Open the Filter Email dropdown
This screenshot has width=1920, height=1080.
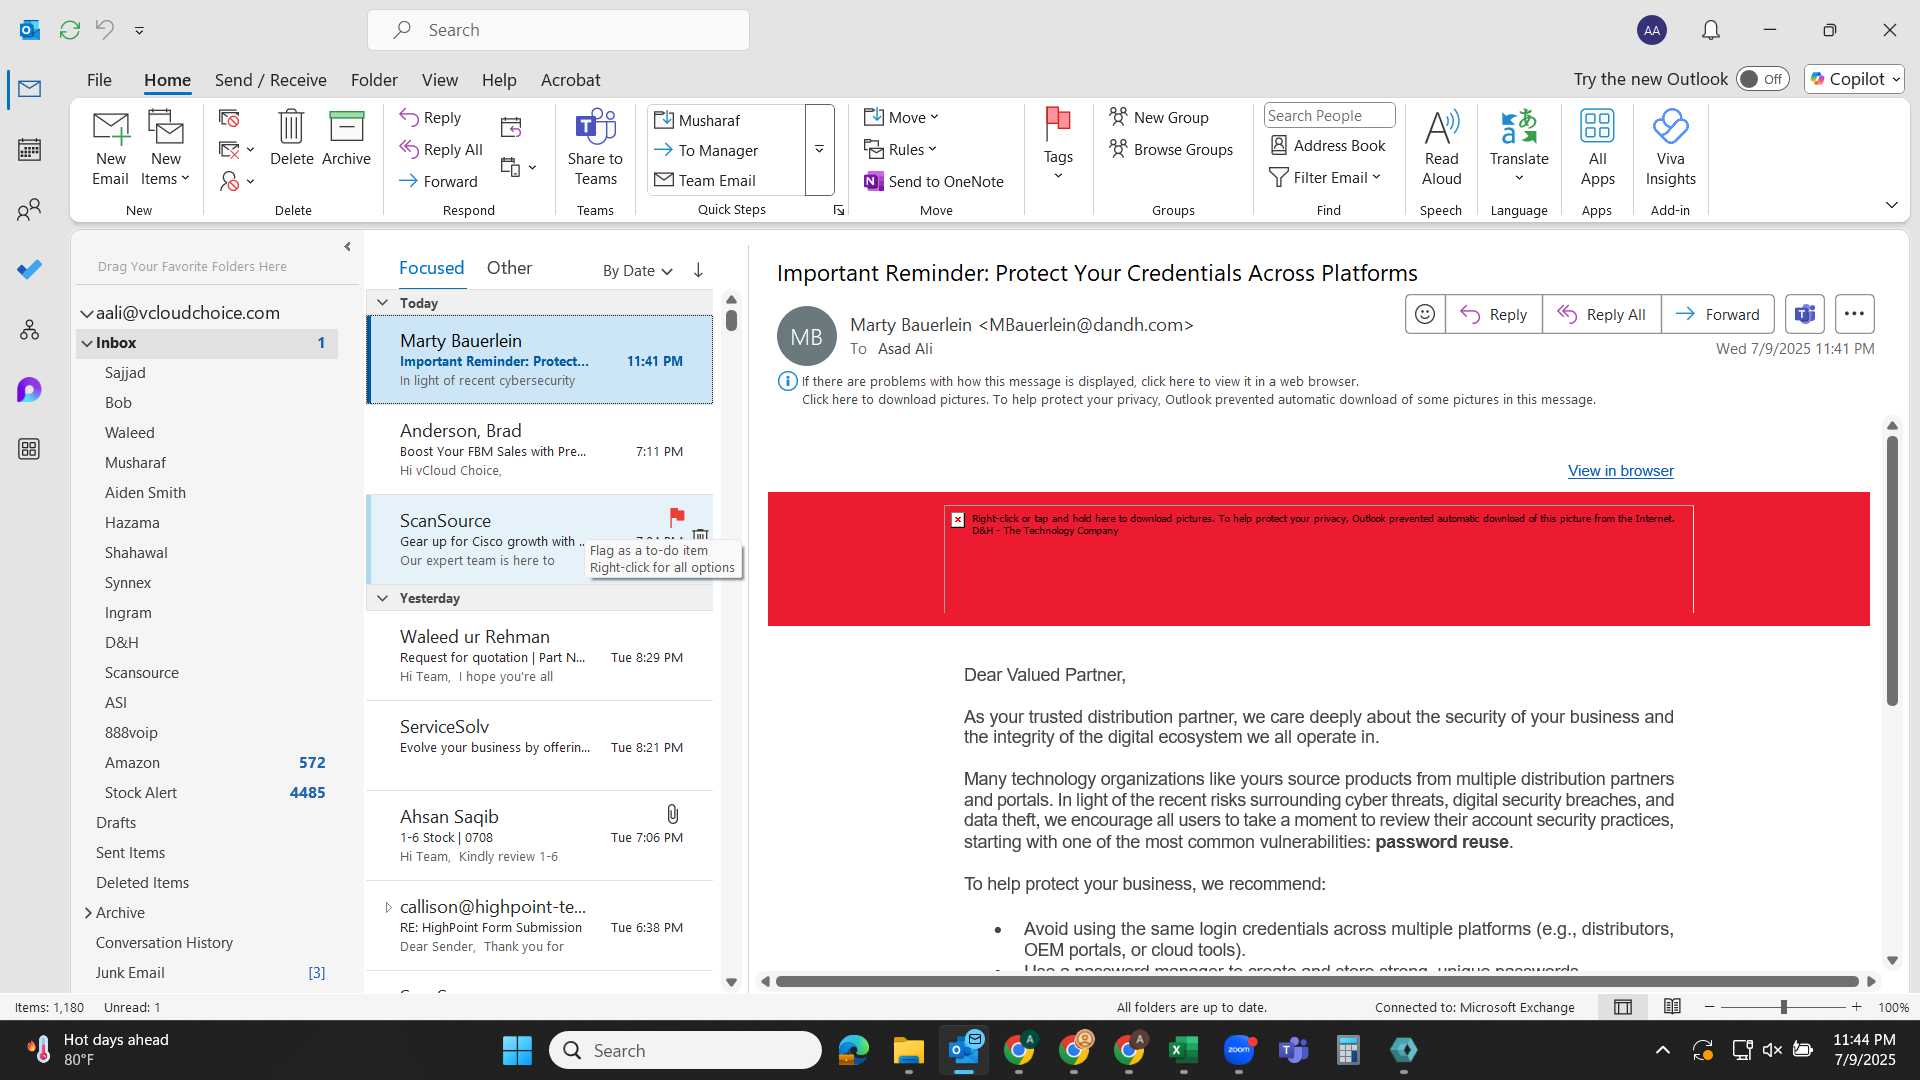(1325, 177)
